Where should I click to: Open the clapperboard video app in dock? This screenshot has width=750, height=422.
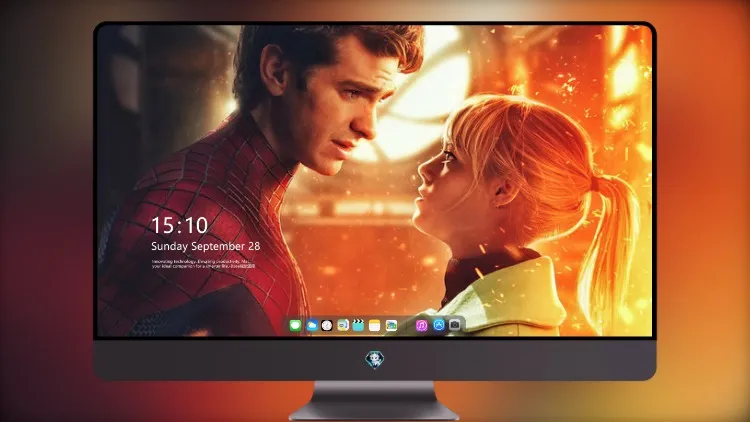(358, 325)
